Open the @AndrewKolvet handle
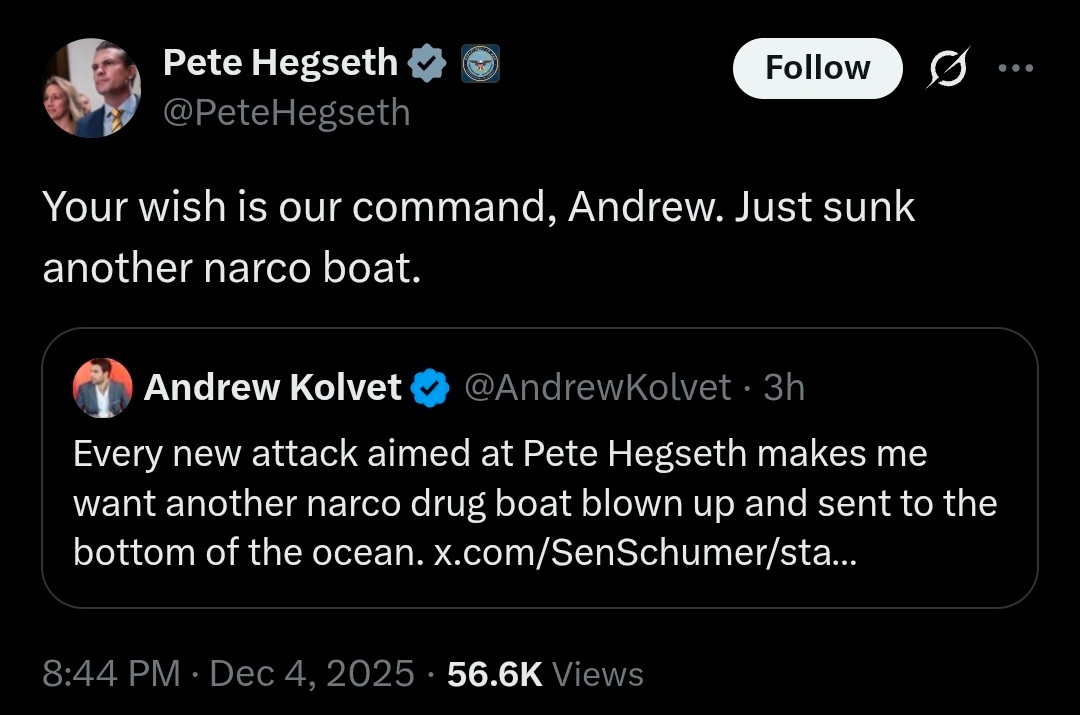Screen dimensions: 1080x715 pyautogui.click(x=597, y=387)
